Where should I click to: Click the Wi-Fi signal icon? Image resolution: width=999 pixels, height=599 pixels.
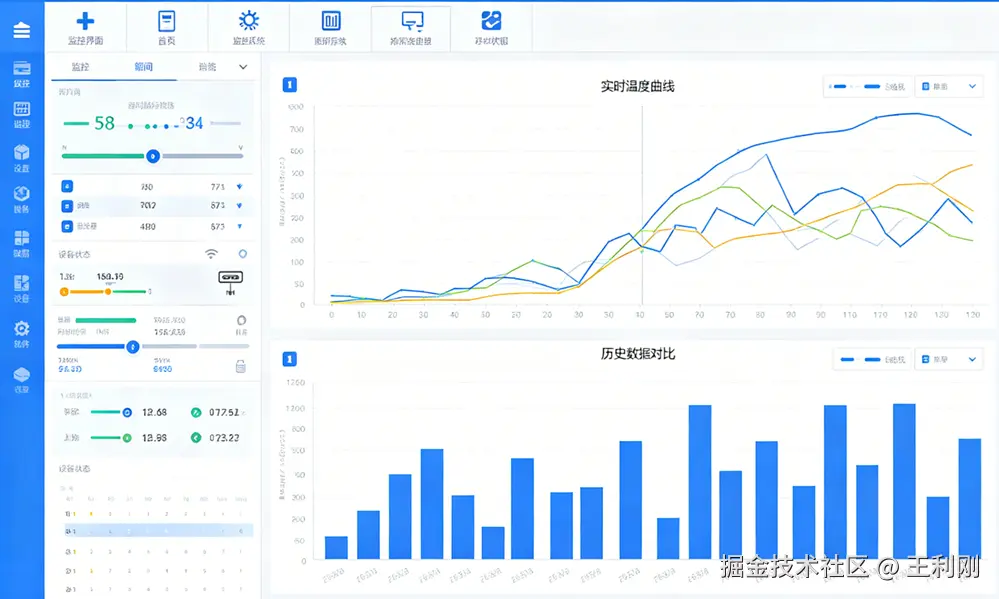tap(212, 254)
